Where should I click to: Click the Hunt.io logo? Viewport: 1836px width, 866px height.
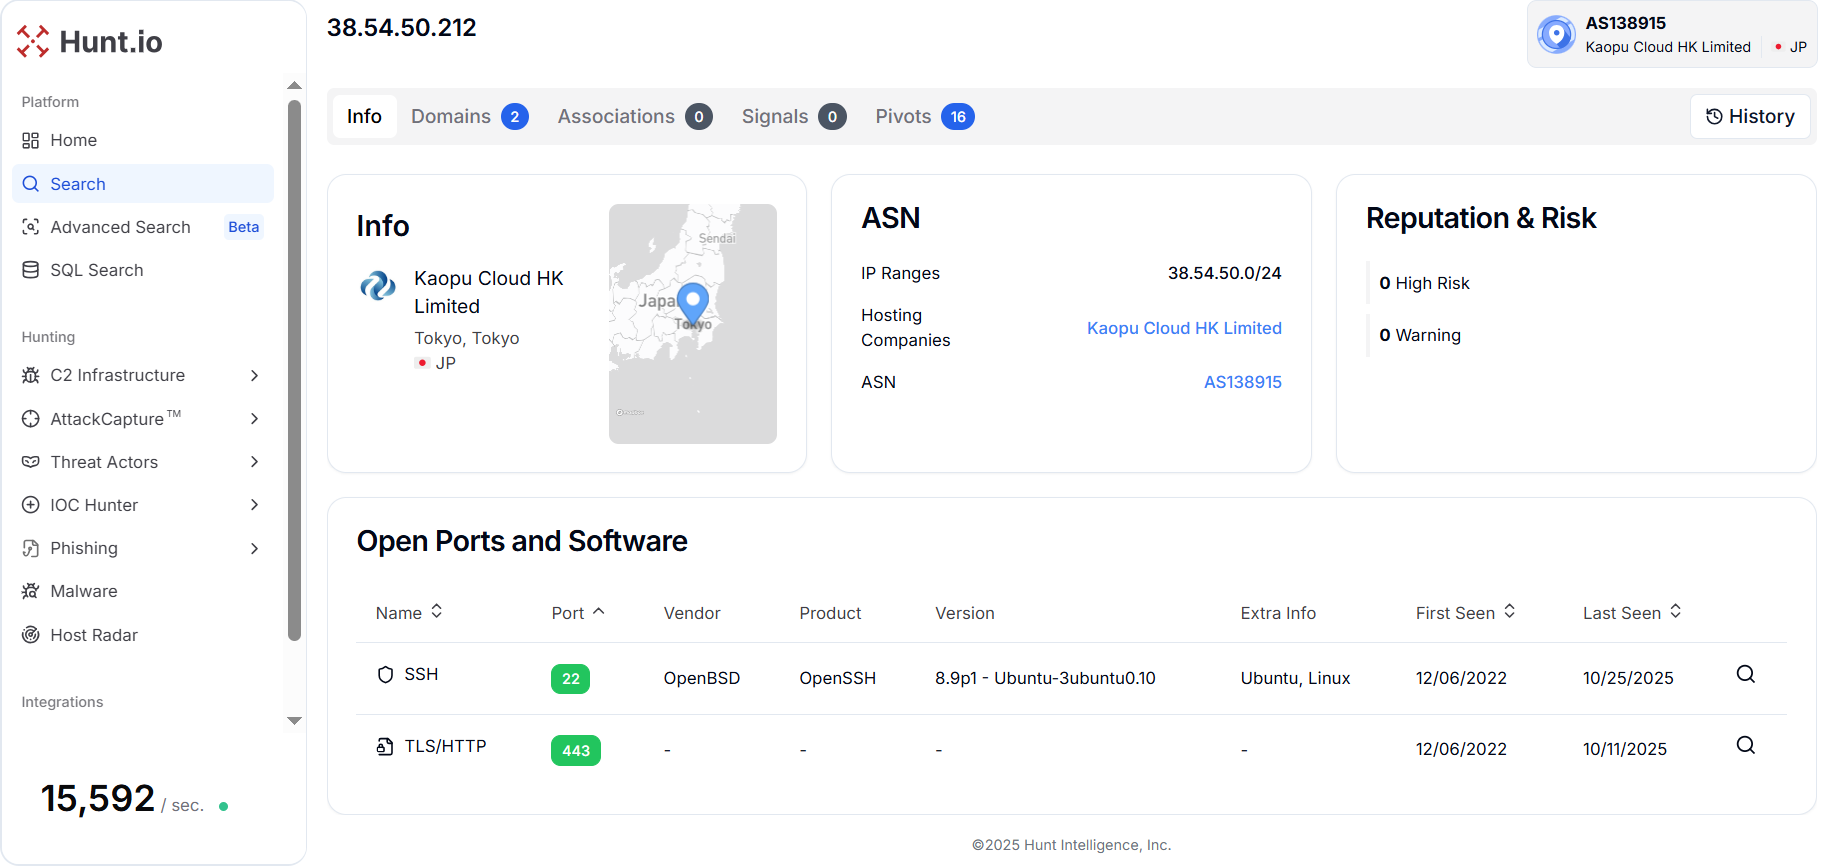(x=89, y=42)
